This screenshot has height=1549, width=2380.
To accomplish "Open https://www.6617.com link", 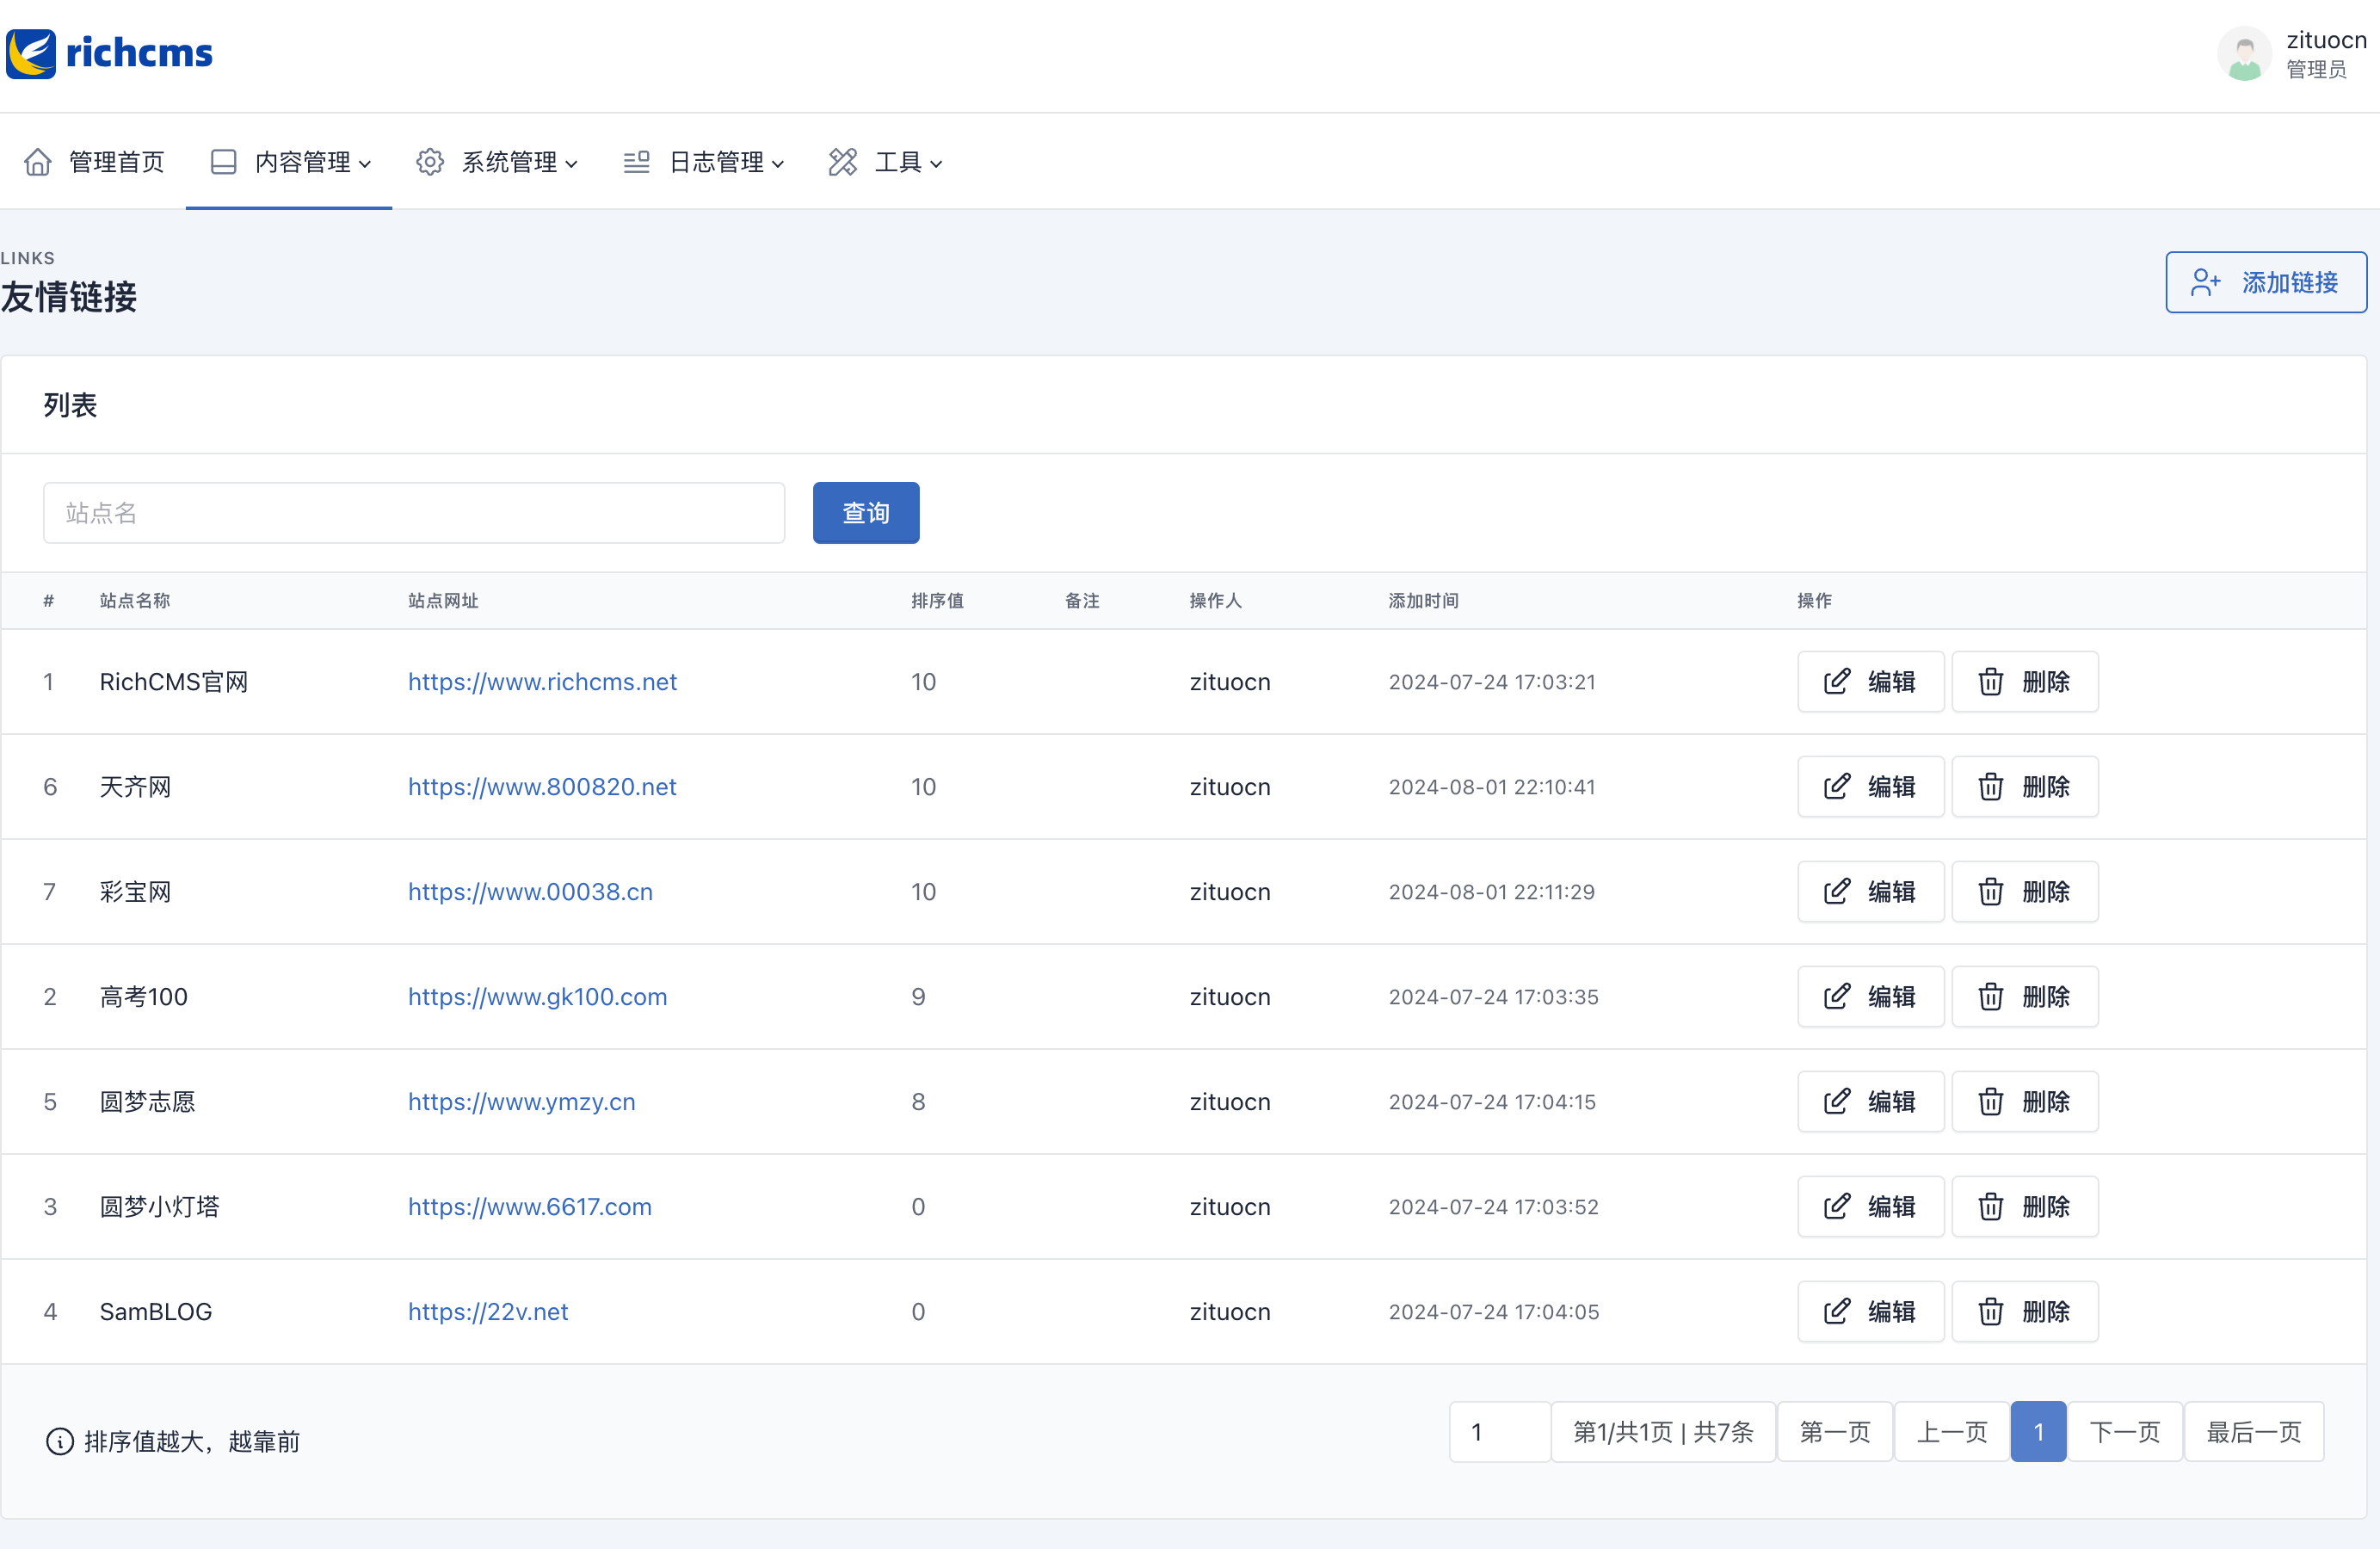I will (529, 1207).
